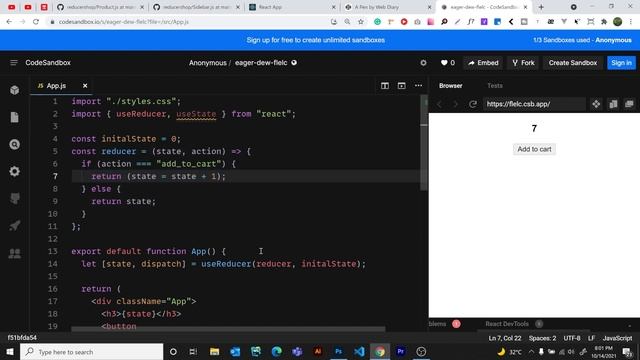Click the Embed button
Viewport: 640px width, 360px height.
pyautogui.click(x=483, y=63)
